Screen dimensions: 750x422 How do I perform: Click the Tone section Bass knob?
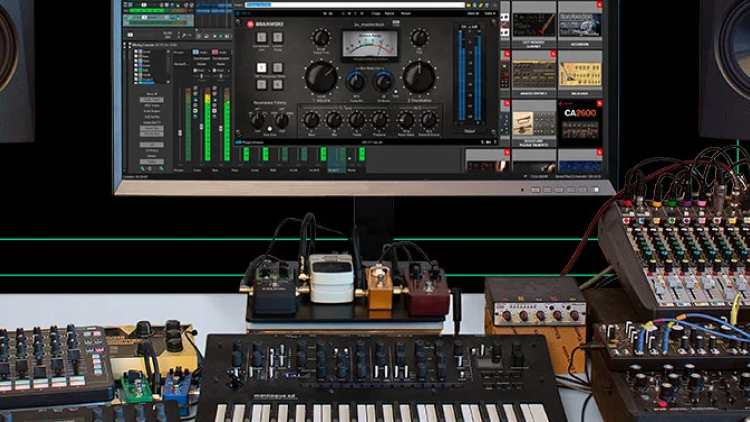[x=311, y=119]
